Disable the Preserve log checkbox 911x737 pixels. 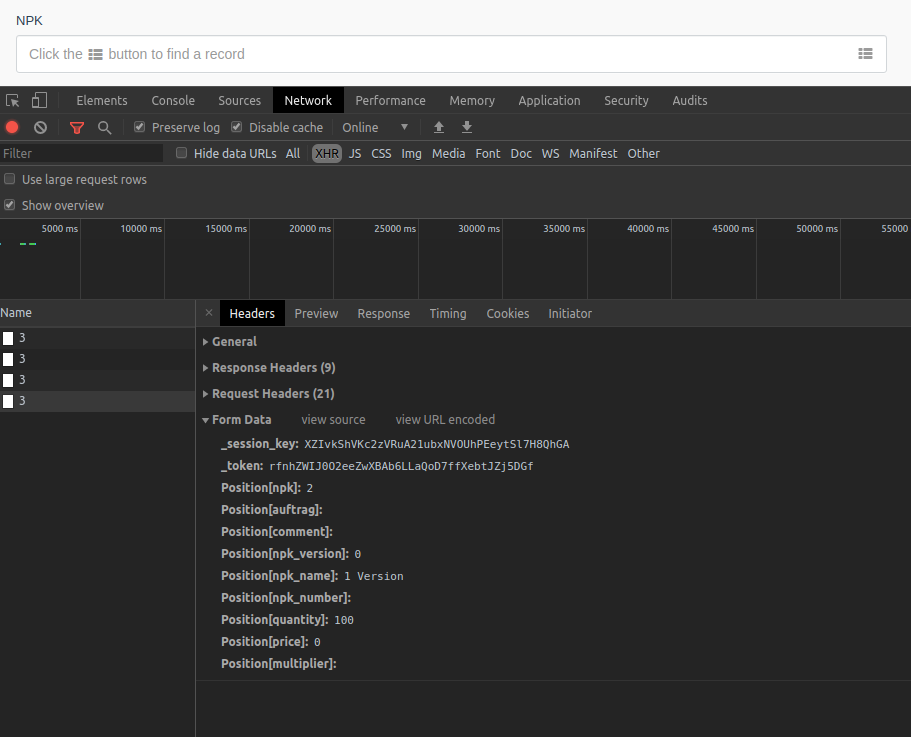139,127
